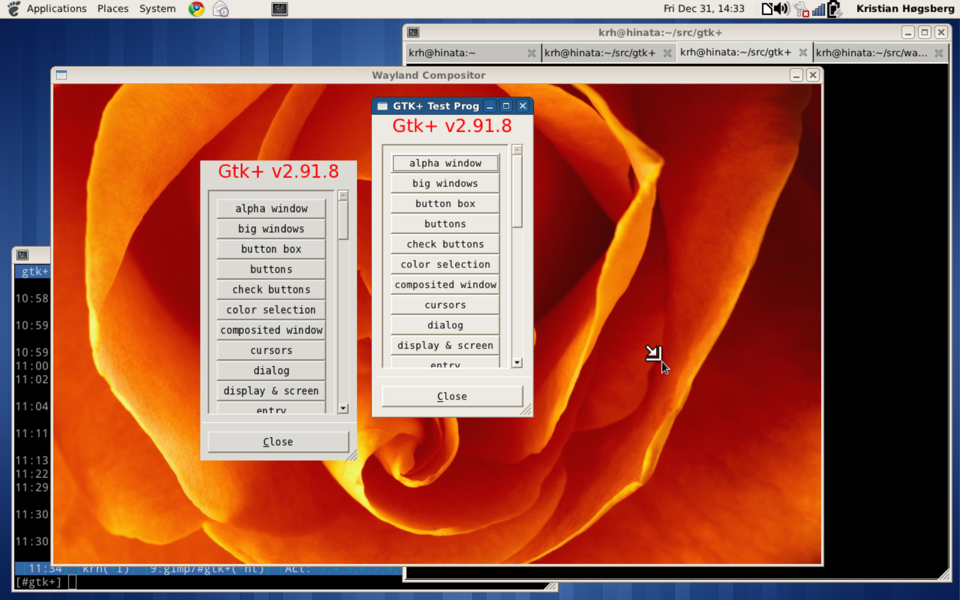960x600 pixels.
Task: Click the window icon of GTK+ Test Prog
Action: (x=382, y=106)
